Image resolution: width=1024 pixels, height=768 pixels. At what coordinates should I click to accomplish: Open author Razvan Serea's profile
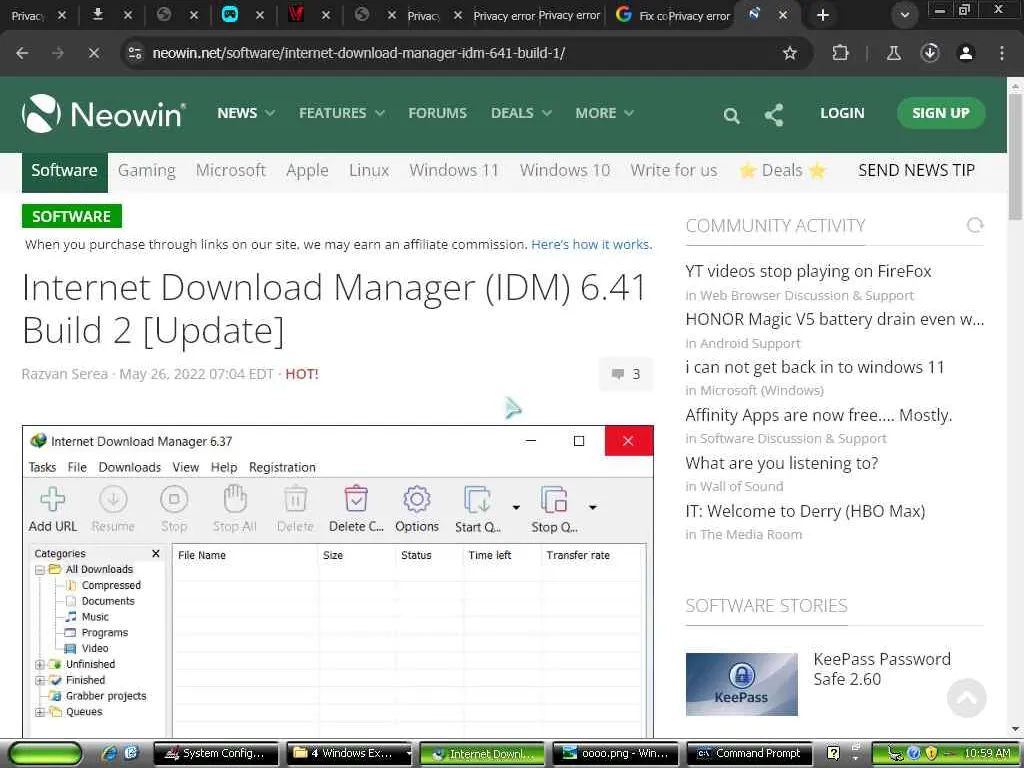[65, 374]
